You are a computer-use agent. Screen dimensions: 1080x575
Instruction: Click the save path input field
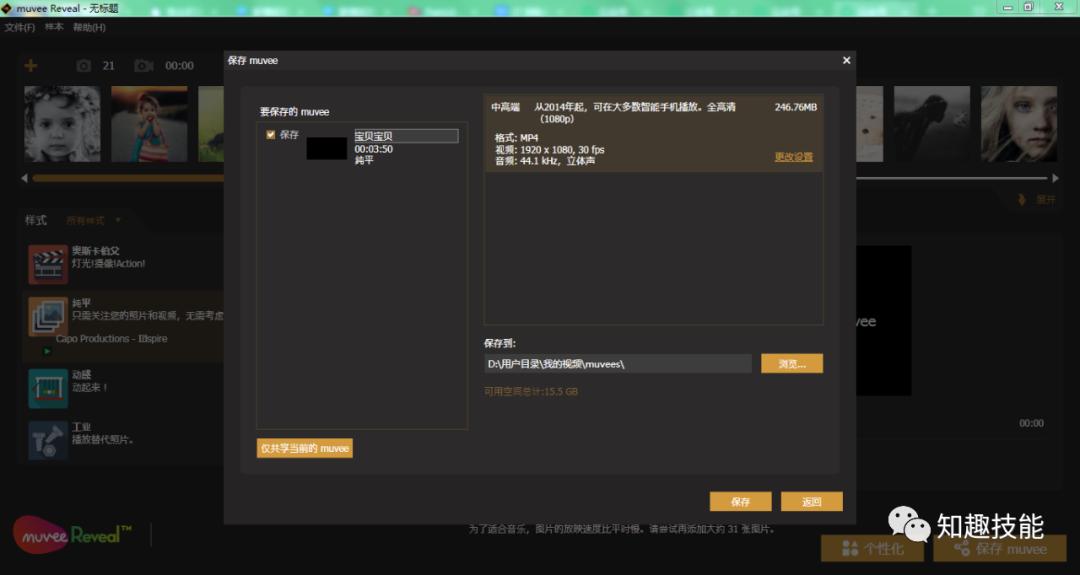pos(618,364)
